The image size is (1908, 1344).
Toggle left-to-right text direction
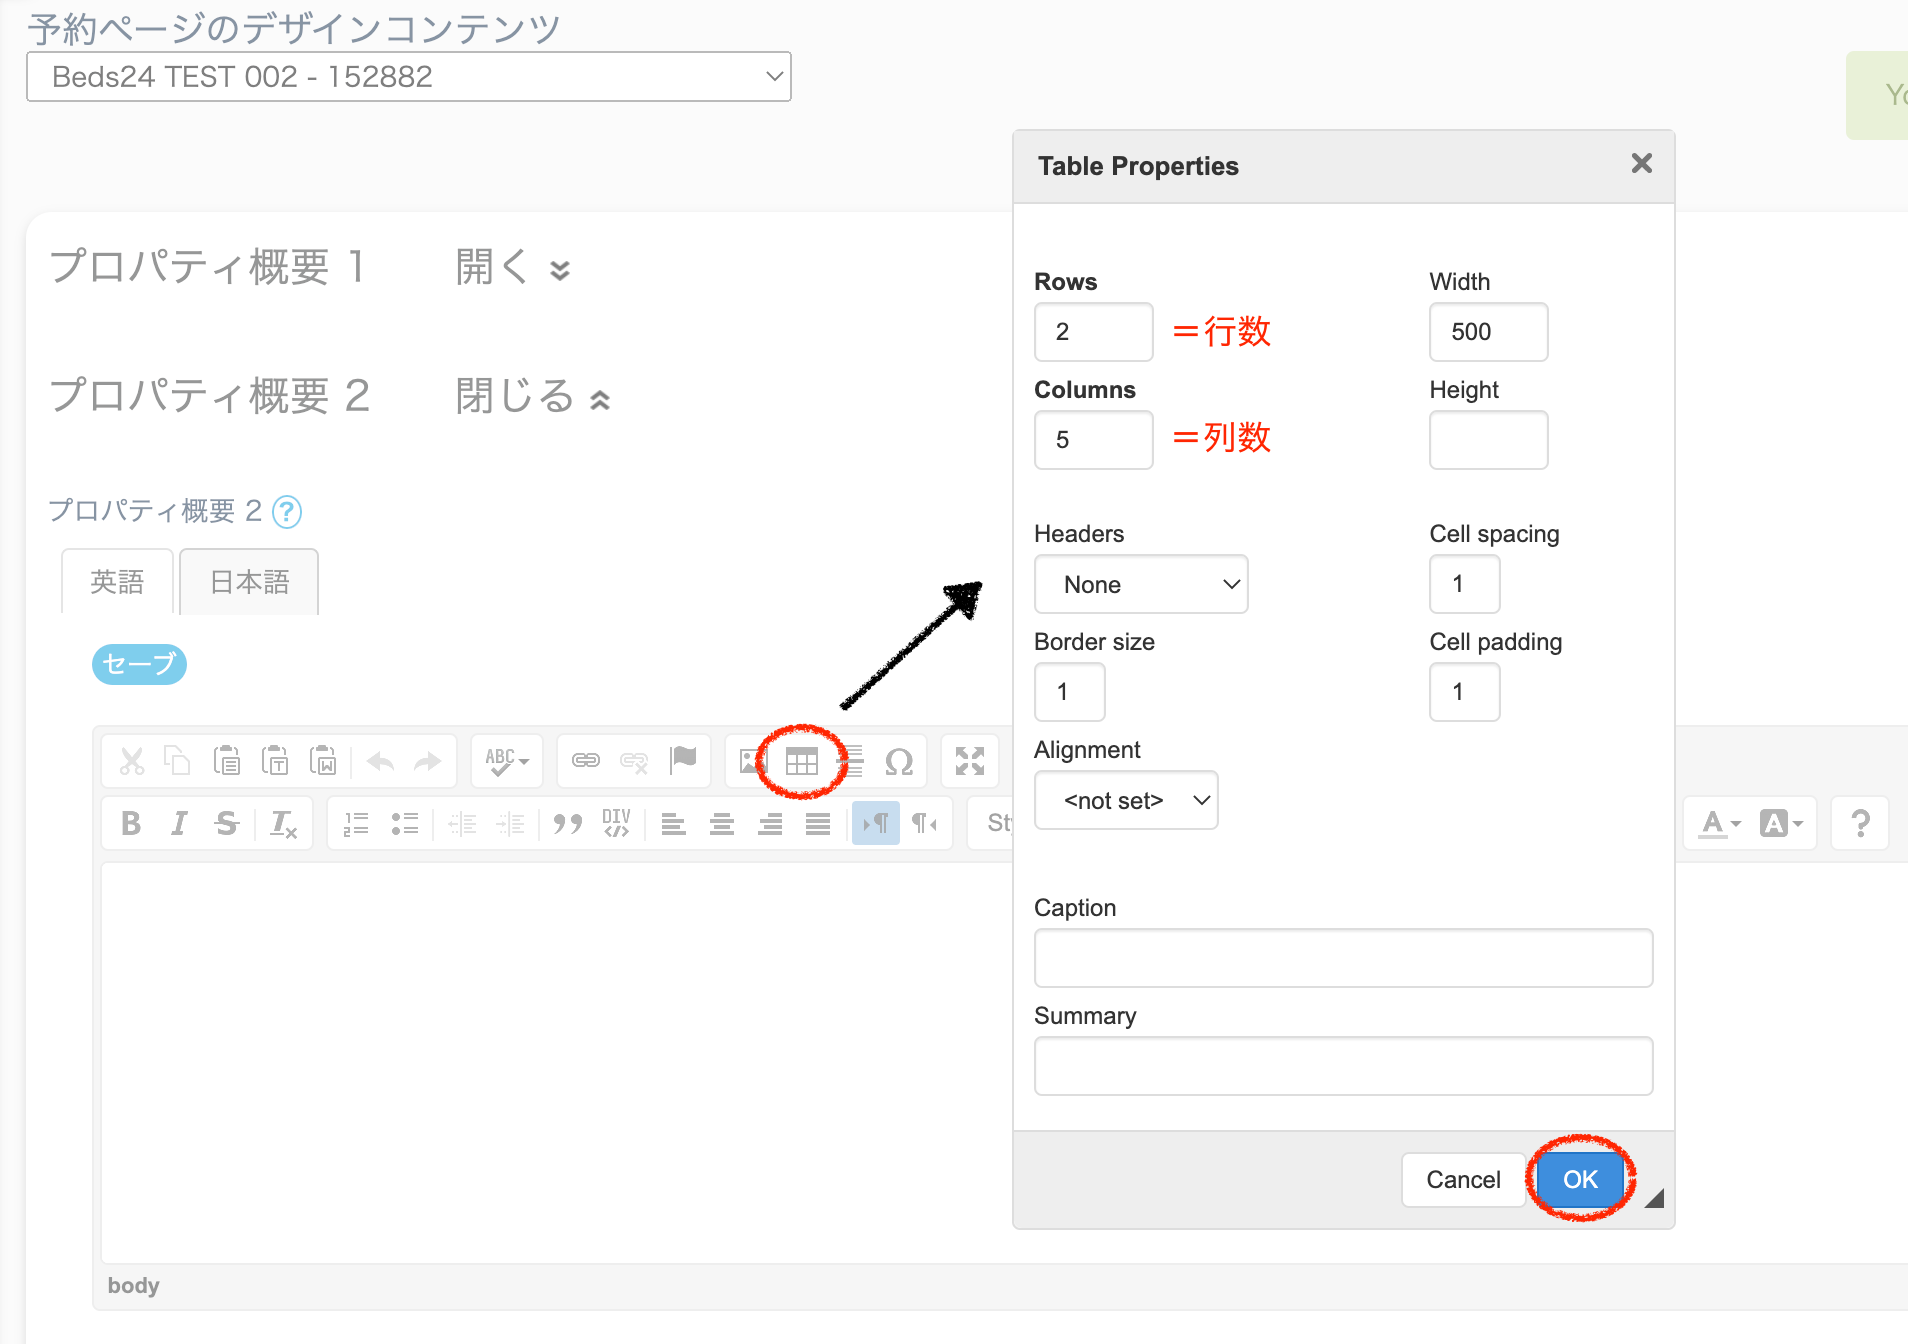[x=875, y=824]
